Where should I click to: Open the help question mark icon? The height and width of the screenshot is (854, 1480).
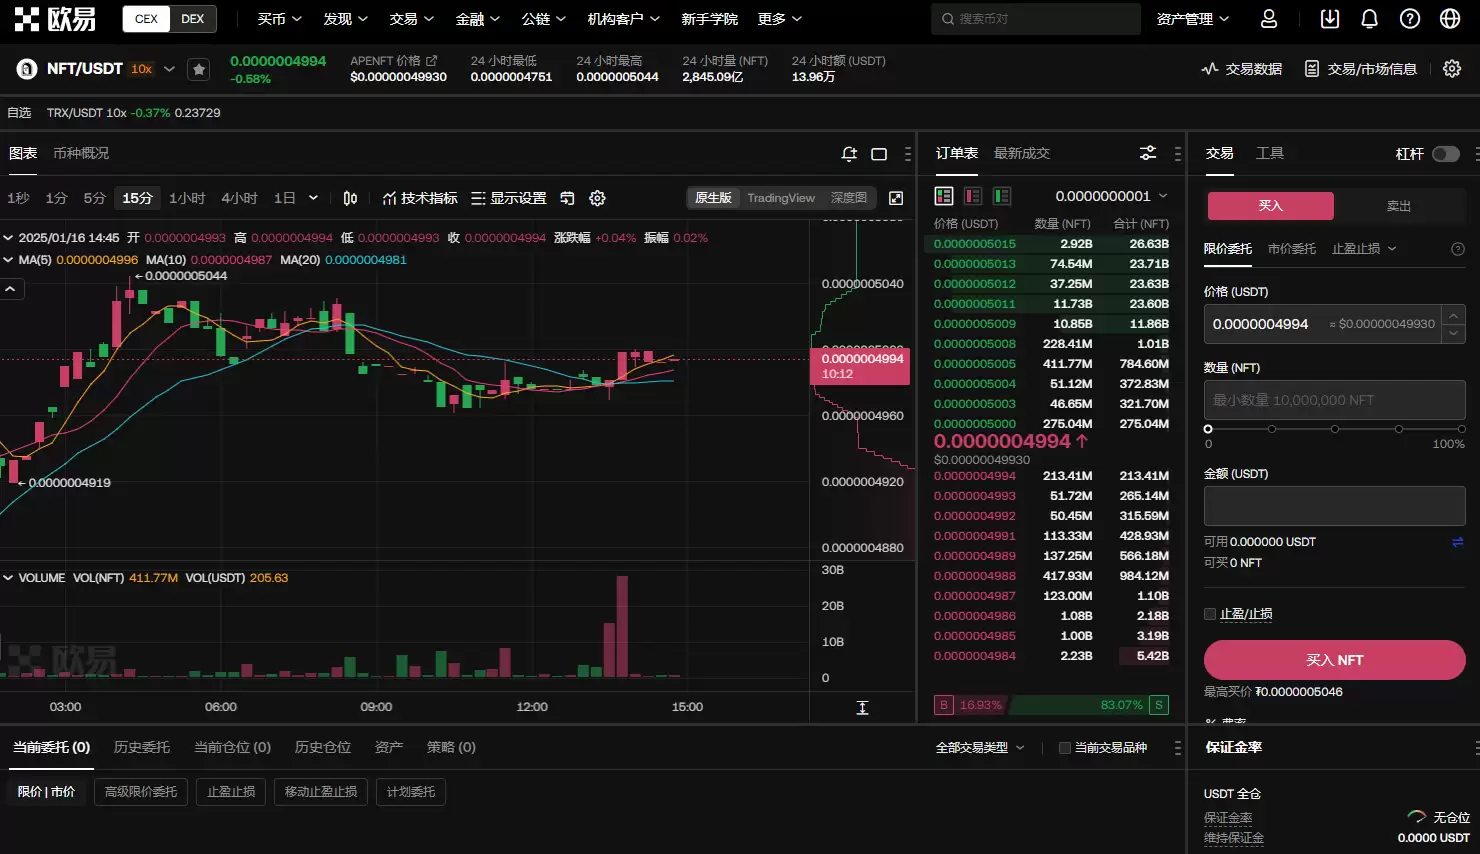point(1409,19)
